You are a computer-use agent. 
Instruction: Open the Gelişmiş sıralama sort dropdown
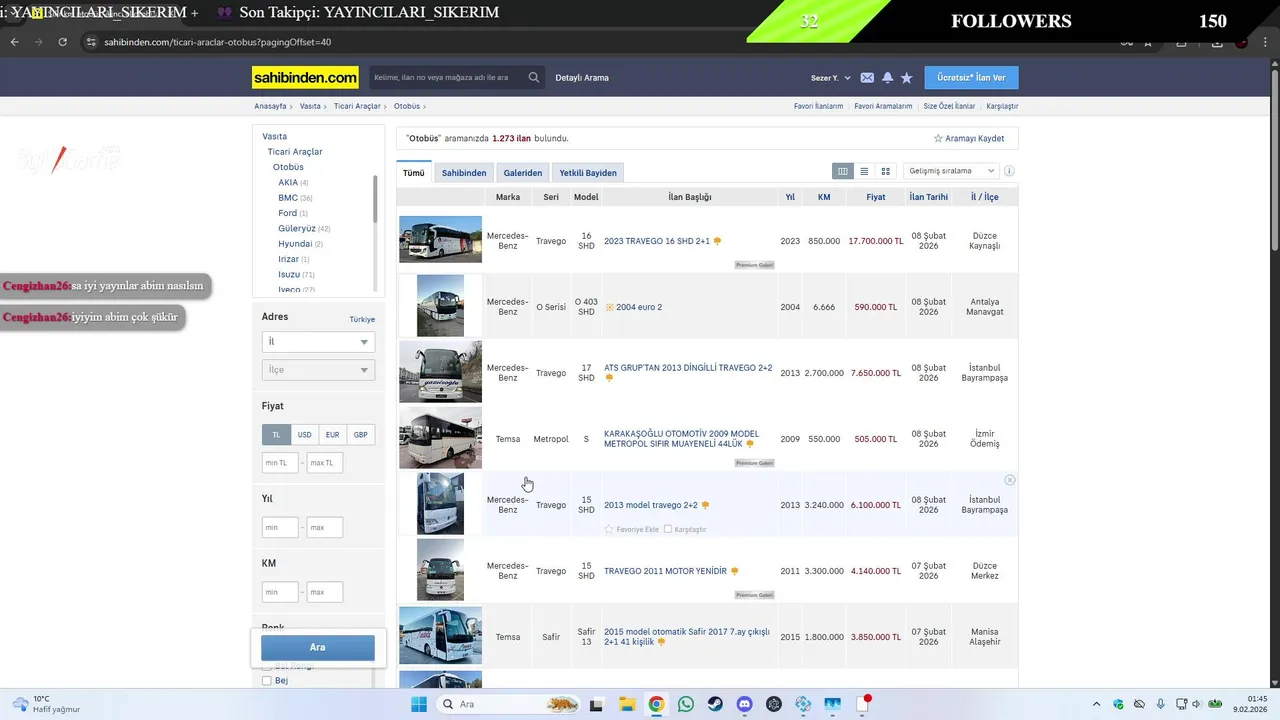(x=950, y=171)
